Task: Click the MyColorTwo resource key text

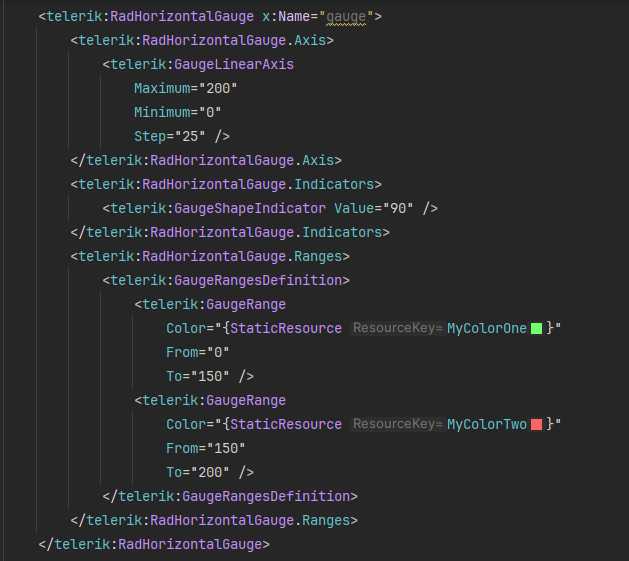Action: click(487, 425)
